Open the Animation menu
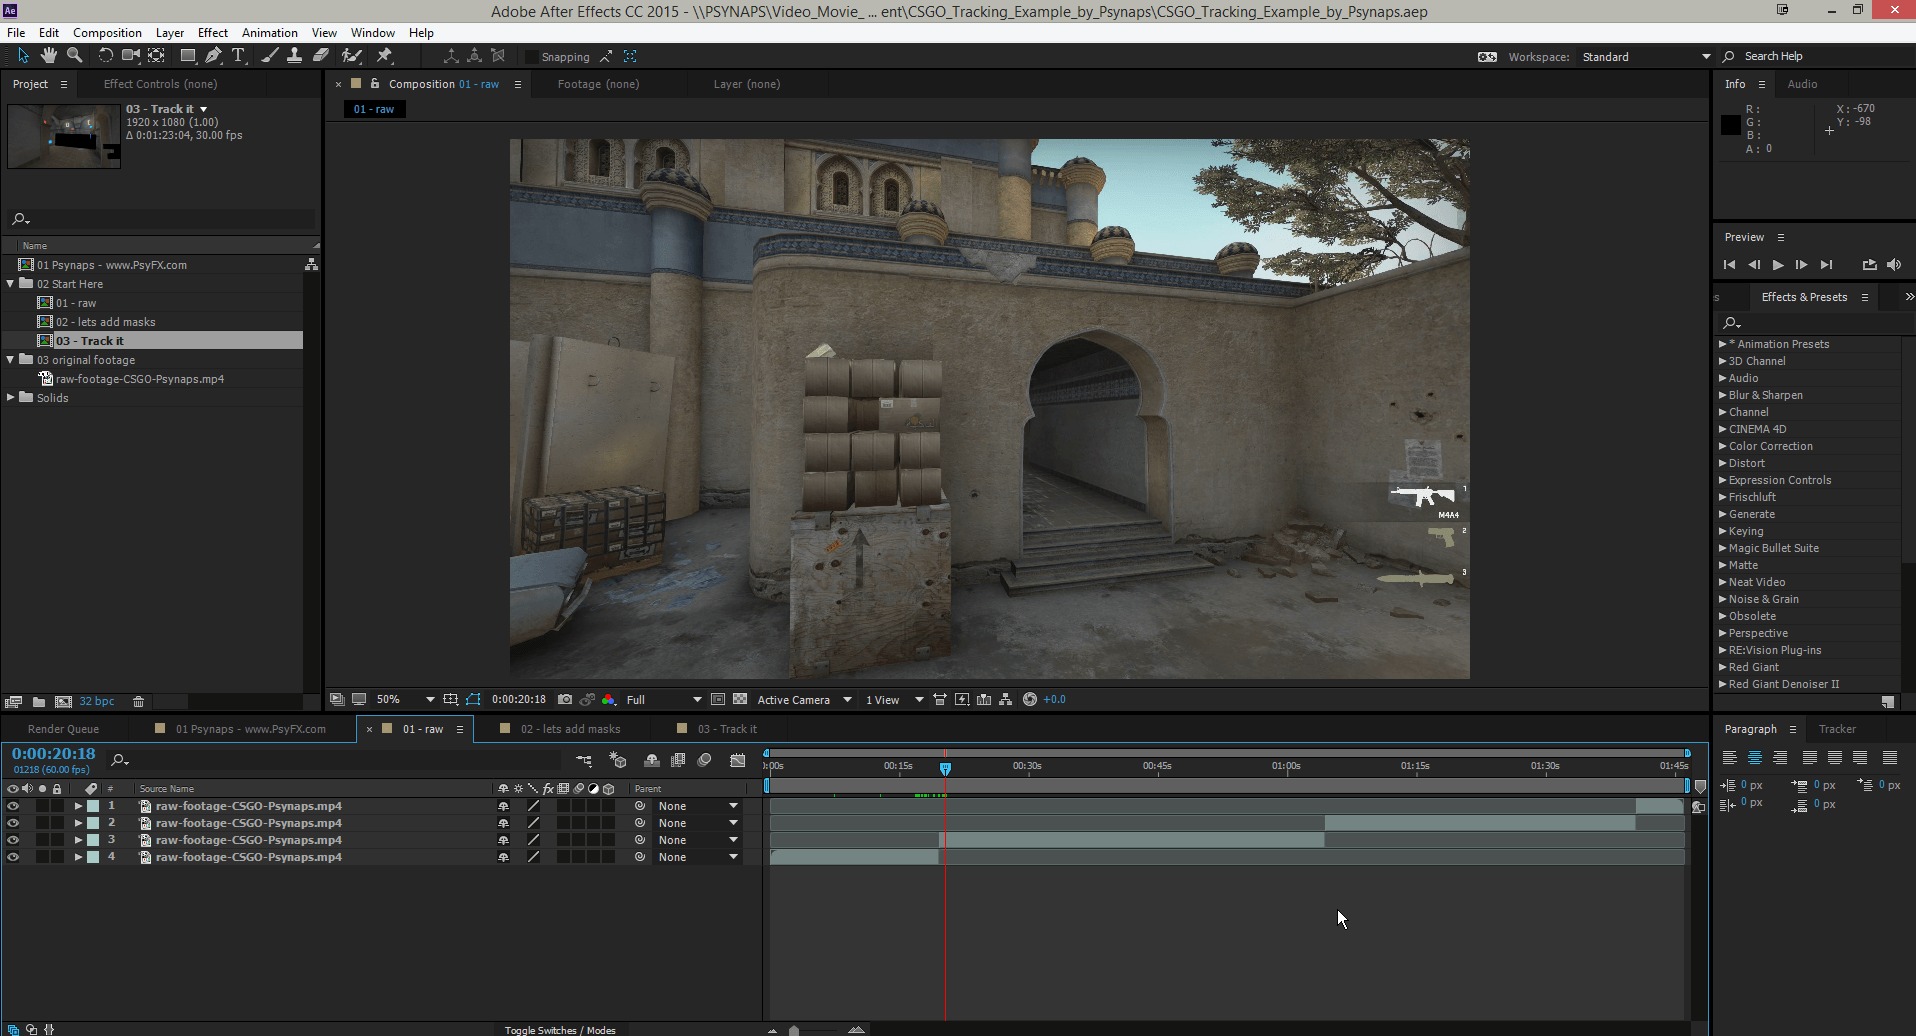Viewport: 1916px width, 1036px height. pos(269,33)
